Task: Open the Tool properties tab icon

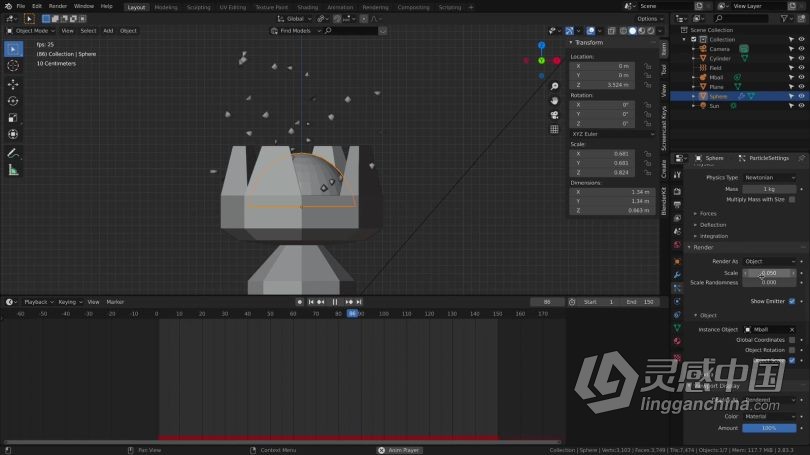Action: coord(677,175)
